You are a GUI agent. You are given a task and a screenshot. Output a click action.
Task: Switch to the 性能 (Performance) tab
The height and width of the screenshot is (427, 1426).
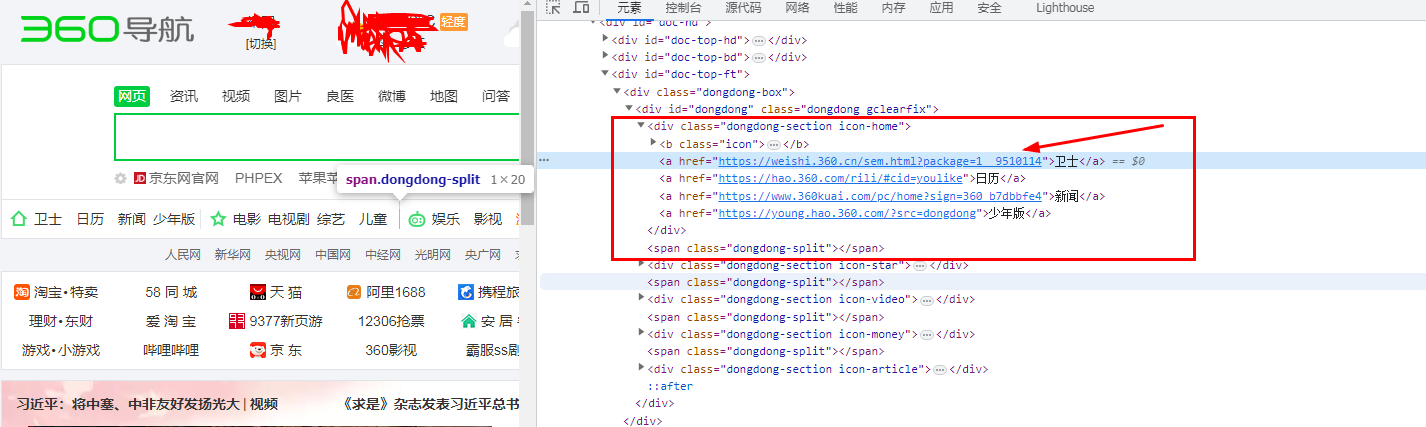pyautogui.click(x=845, y=8)
